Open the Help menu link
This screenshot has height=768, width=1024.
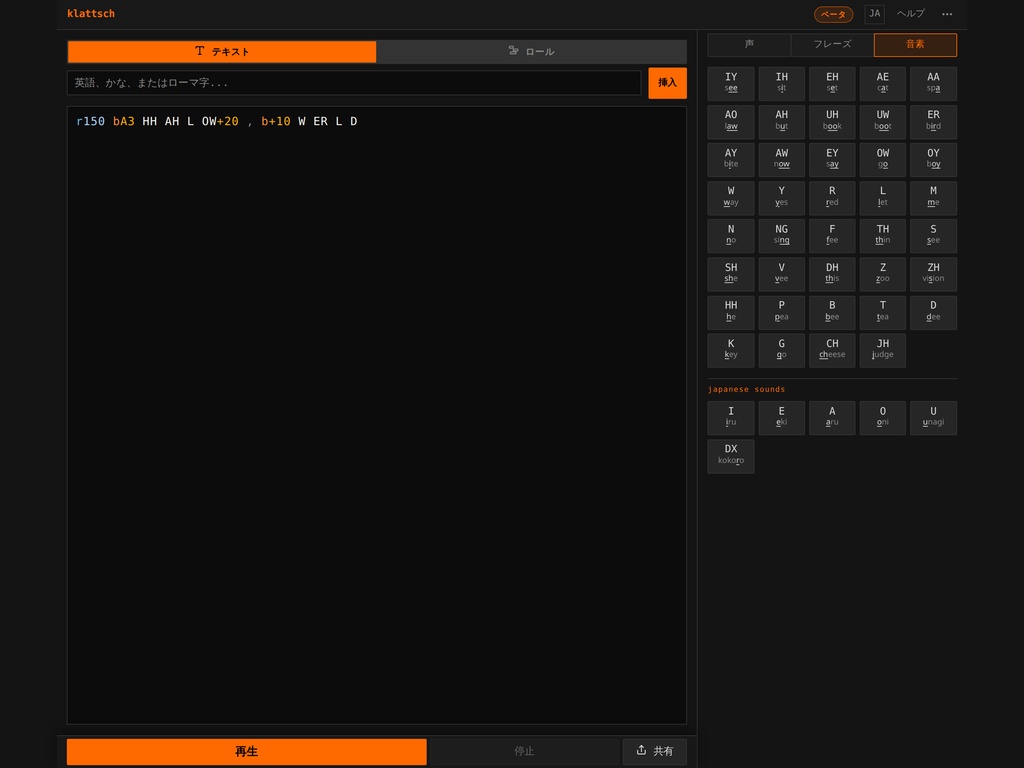pyautogui.click(x=910, y=14)
